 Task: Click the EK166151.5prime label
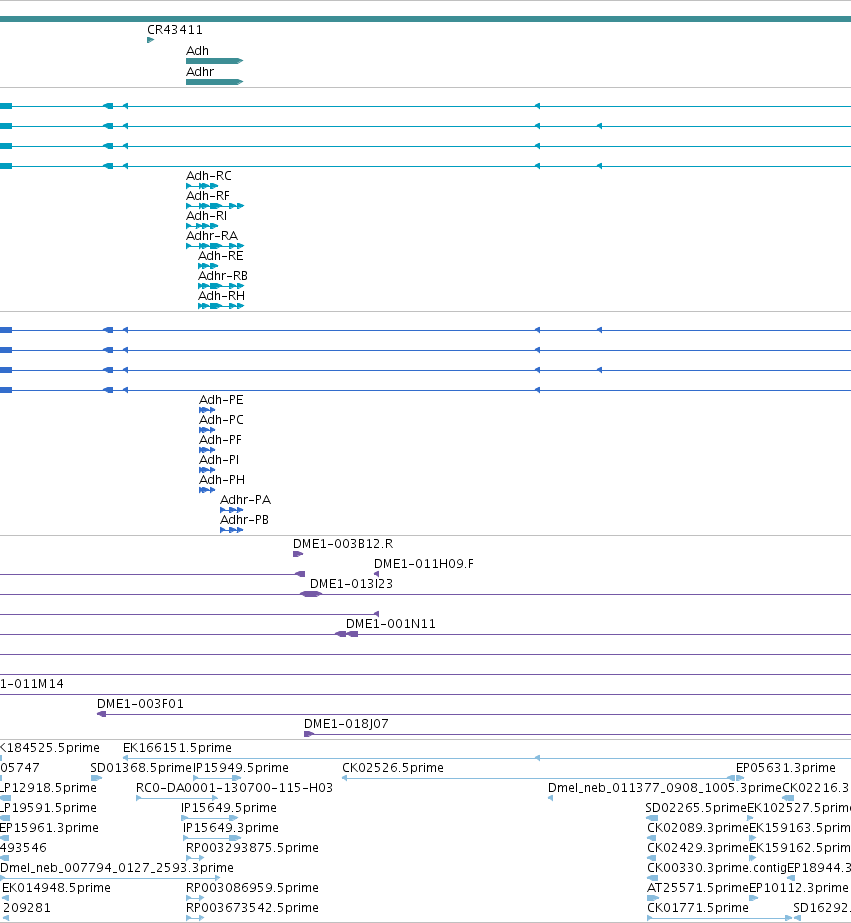pyautogui.click(x=177, y=748)
